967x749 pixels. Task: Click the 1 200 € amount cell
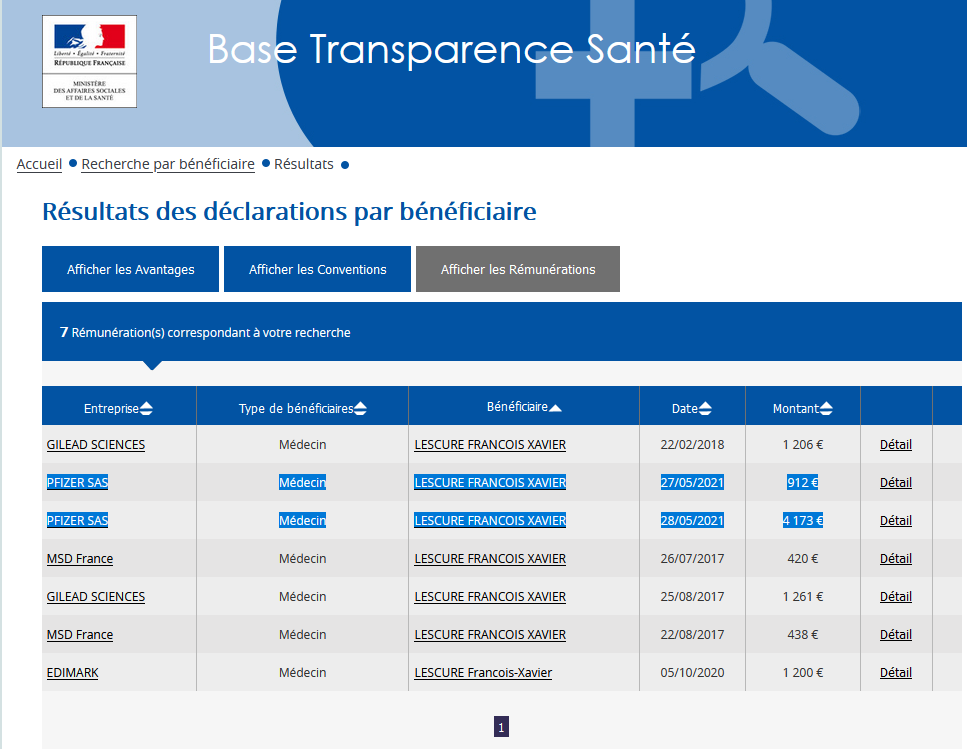click(802, 673)
